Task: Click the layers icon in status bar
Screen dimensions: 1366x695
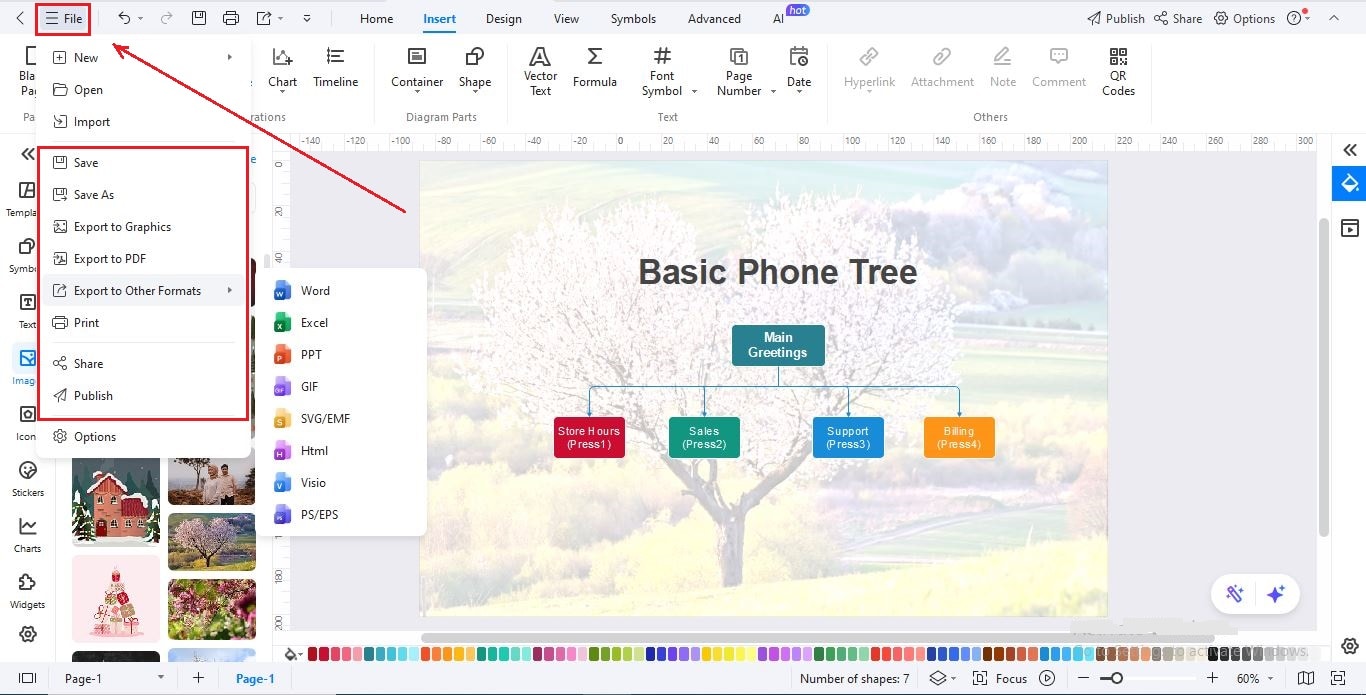Action: click(938, 678)
